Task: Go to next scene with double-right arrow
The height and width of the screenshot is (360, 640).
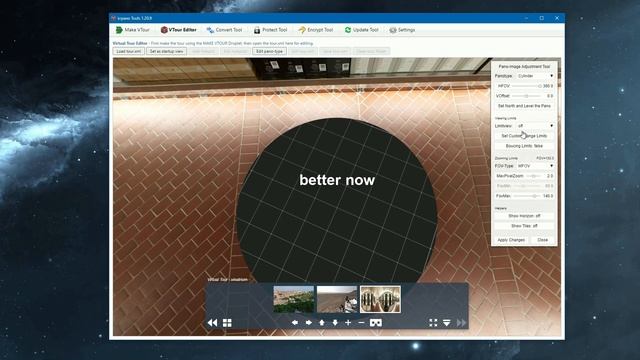Action: pyautogui.click(x=461, y=323)
